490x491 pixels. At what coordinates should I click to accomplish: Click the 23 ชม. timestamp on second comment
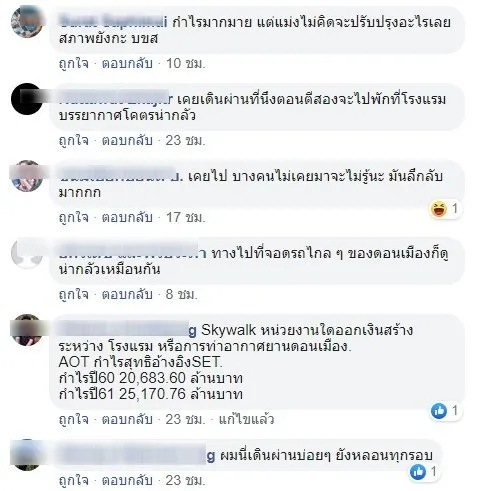click(x=185, y=140)
